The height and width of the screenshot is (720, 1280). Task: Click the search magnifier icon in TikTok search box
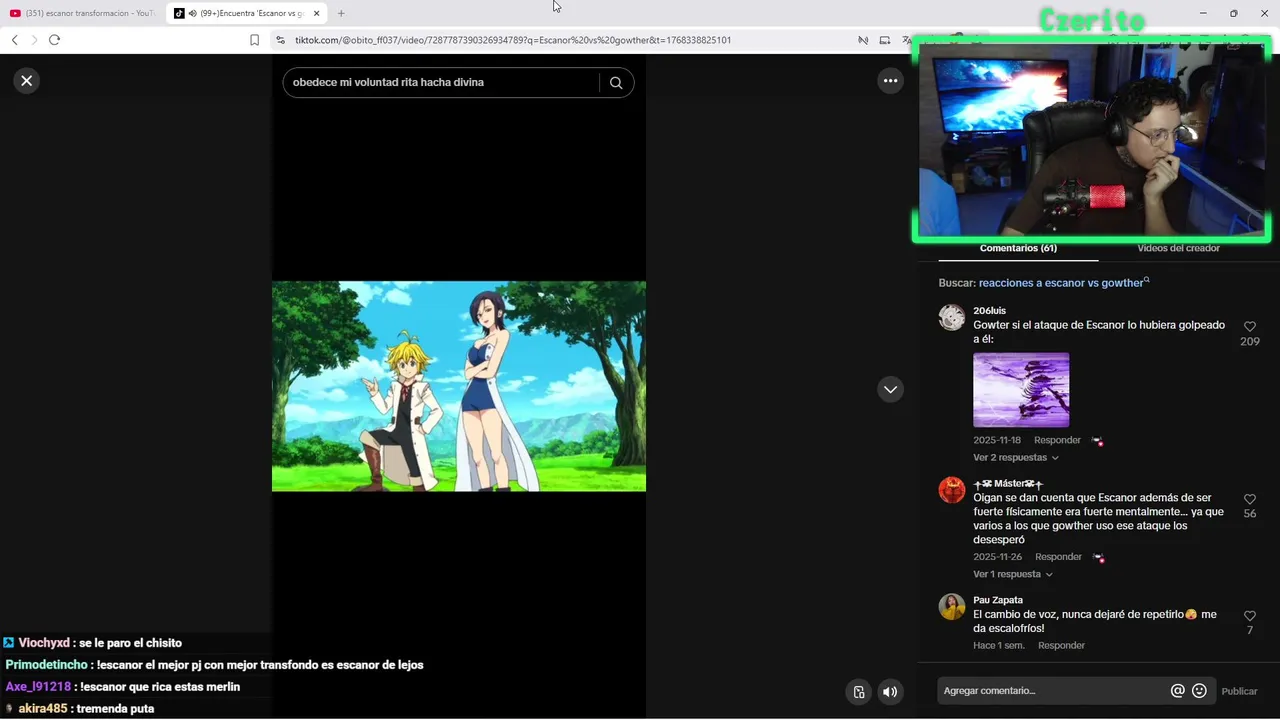616,83
